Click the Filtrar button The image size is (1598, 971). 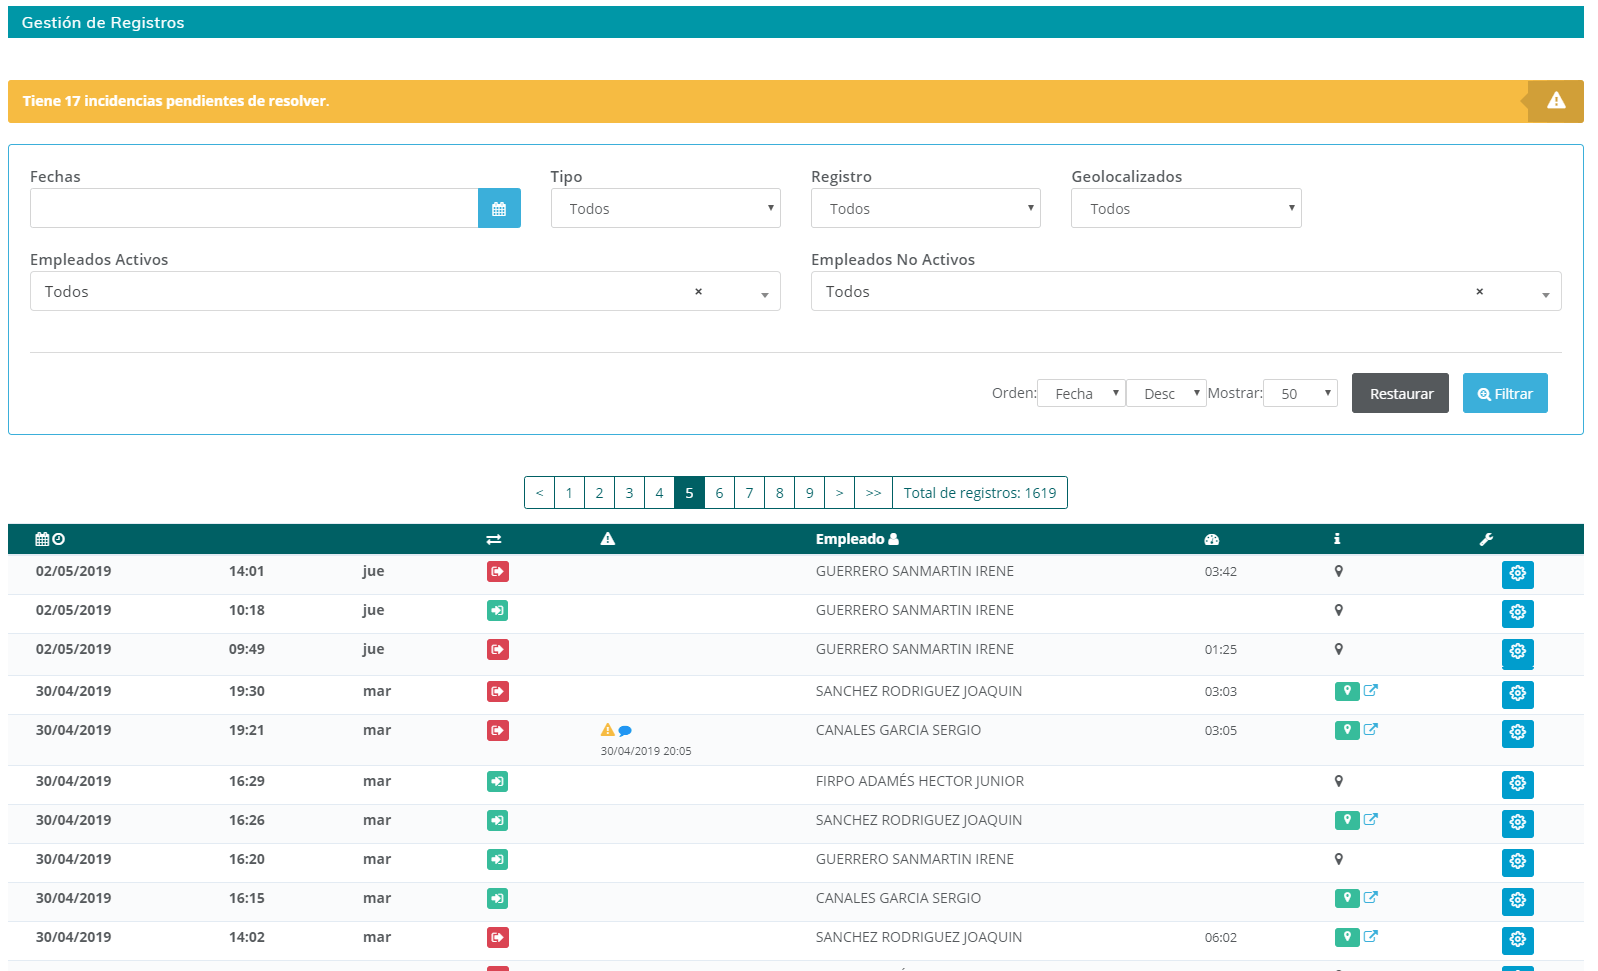click(x=1505, y=393)
